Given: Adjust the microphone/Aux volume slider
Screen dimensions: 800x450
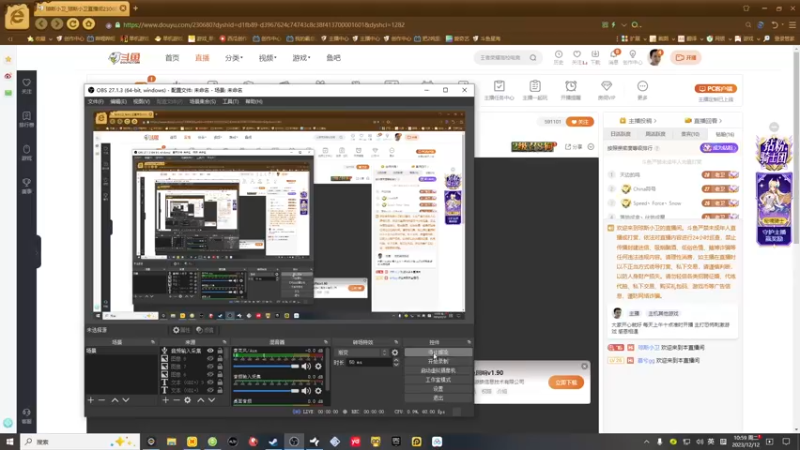Looking at the screenshot, I should (x=266, y=366).
